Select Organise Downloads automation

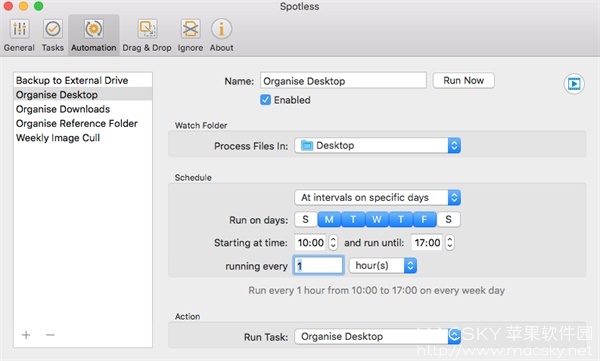tap(83, 109)
